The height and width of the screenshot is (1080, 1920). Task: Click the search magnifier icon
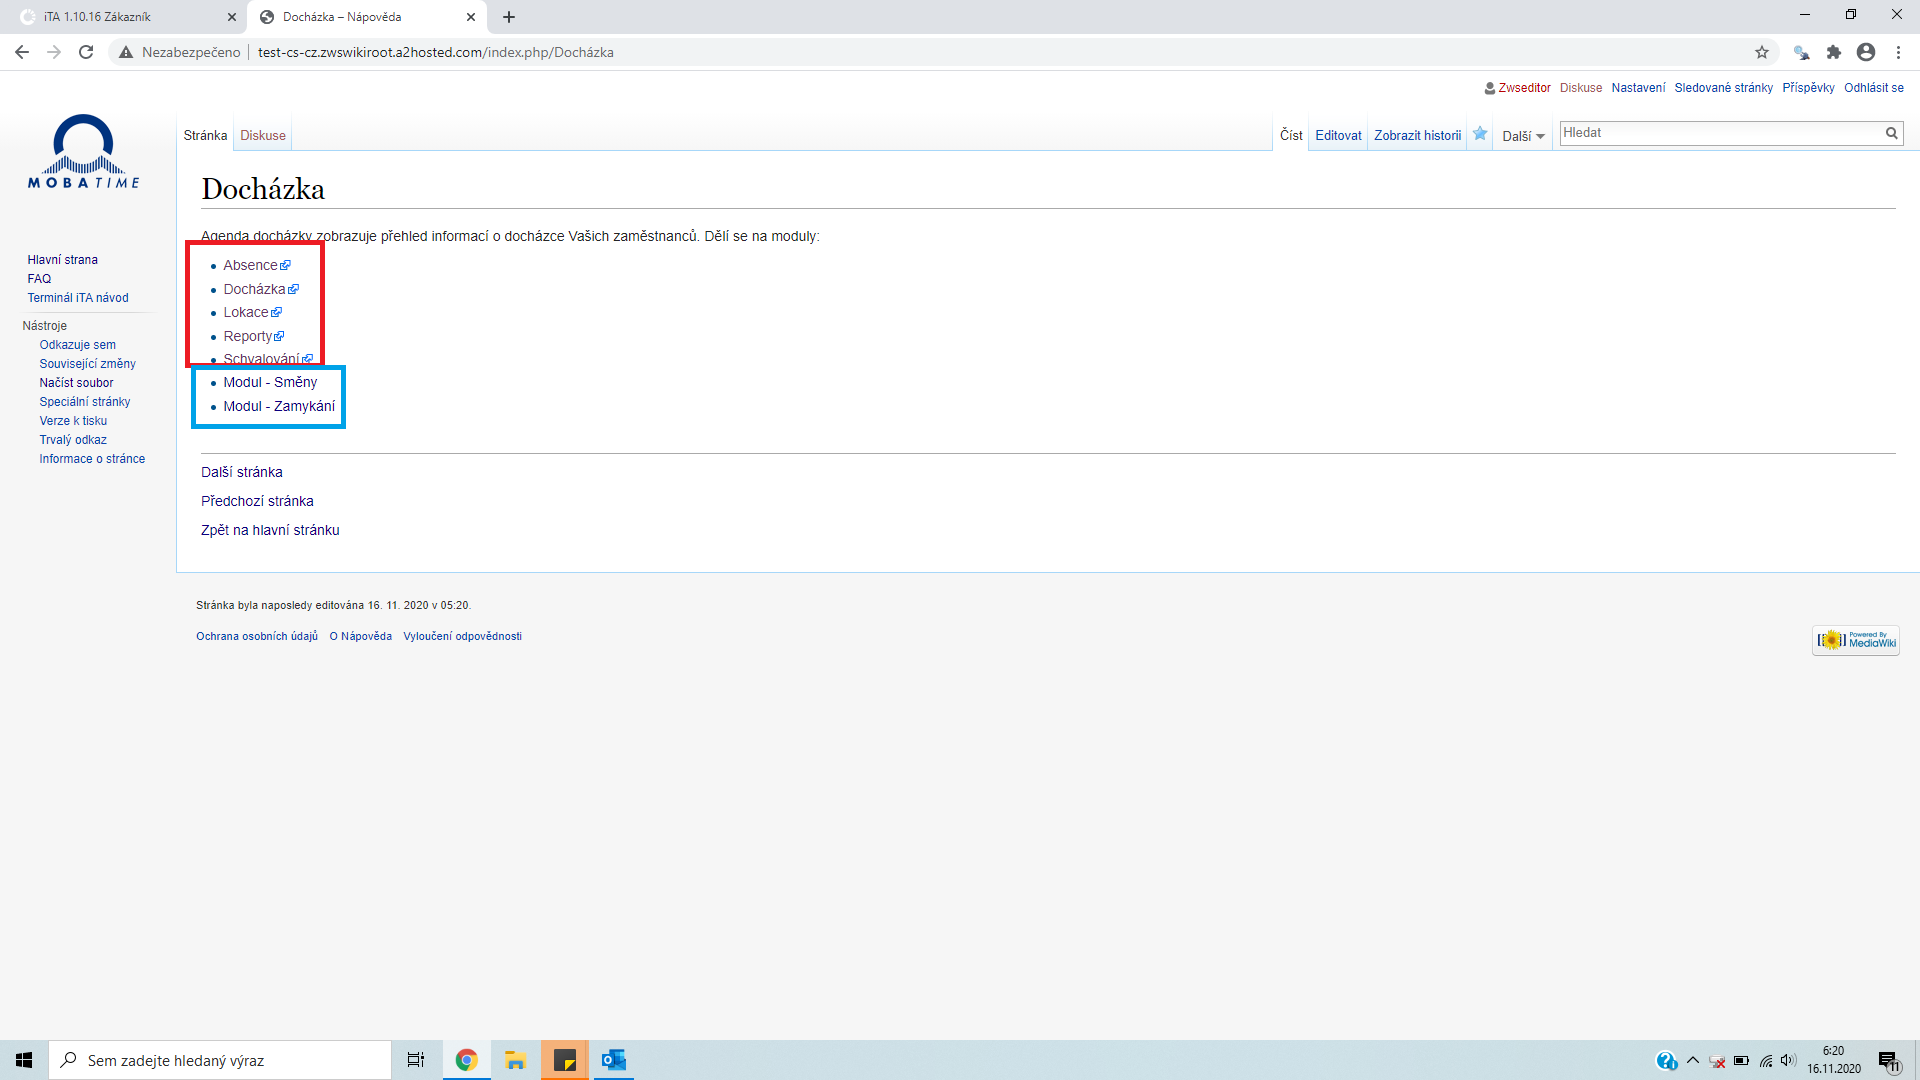[x=1891, y=133]
